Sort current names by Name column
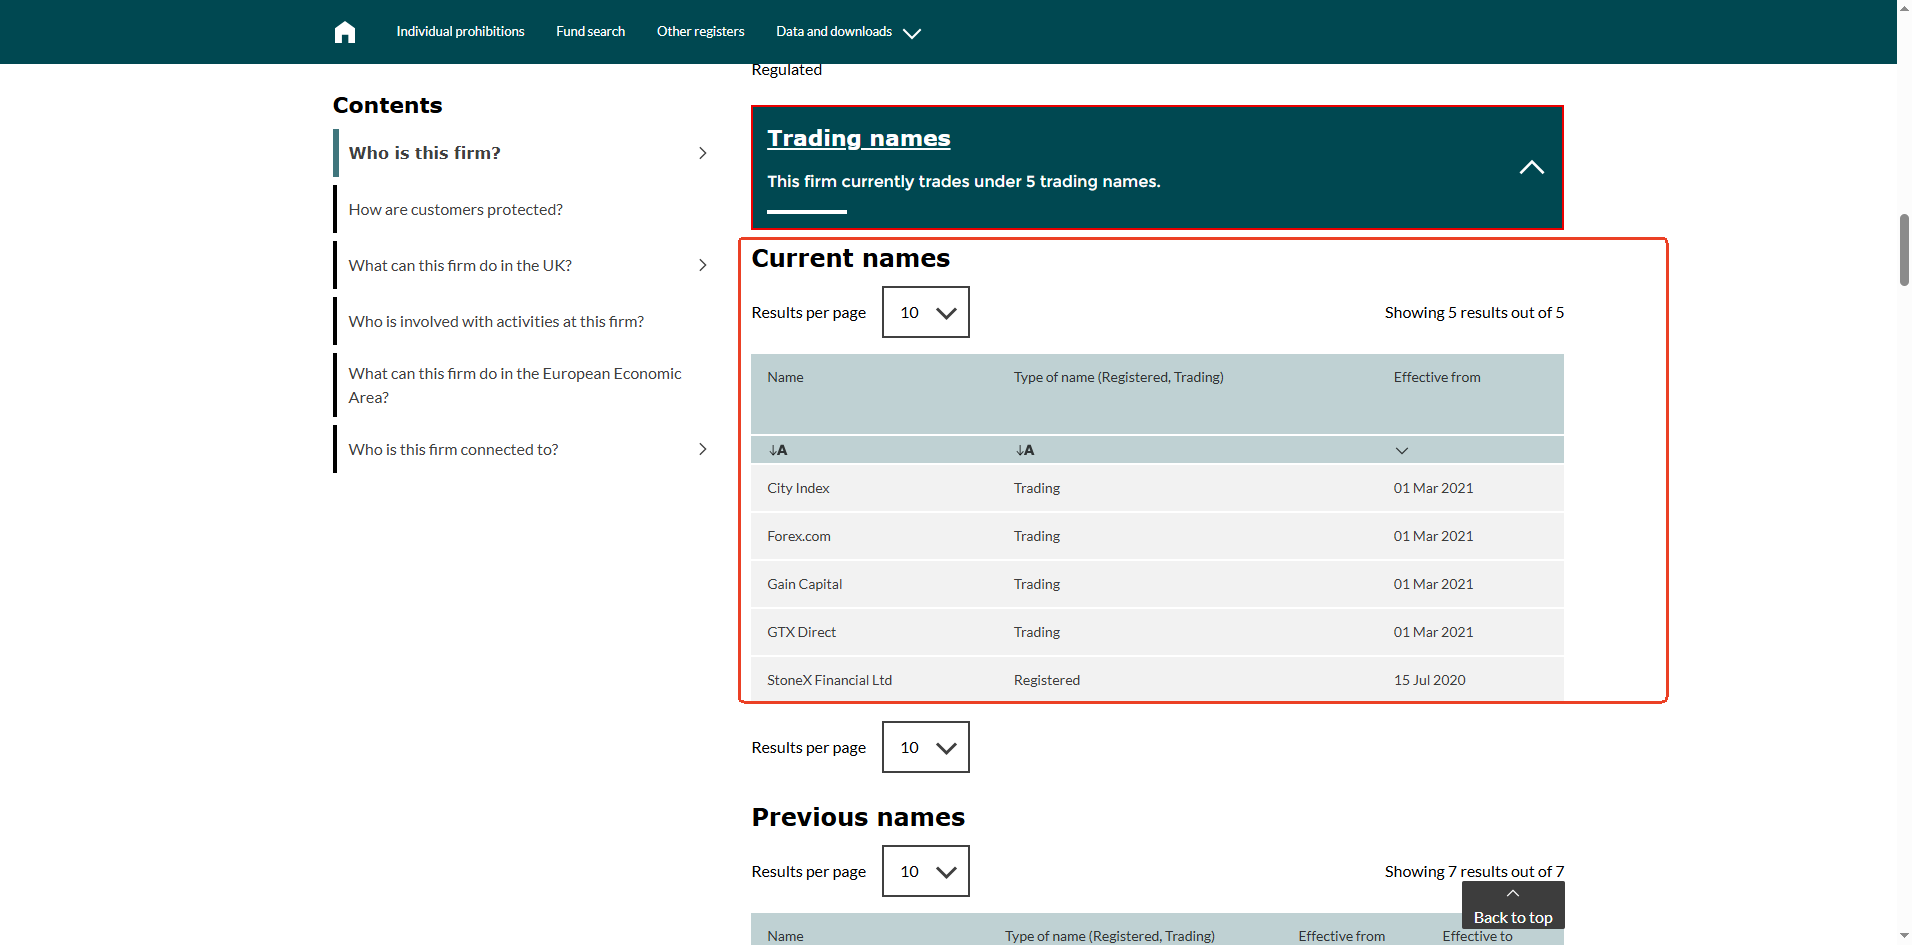 coord(778,451)
